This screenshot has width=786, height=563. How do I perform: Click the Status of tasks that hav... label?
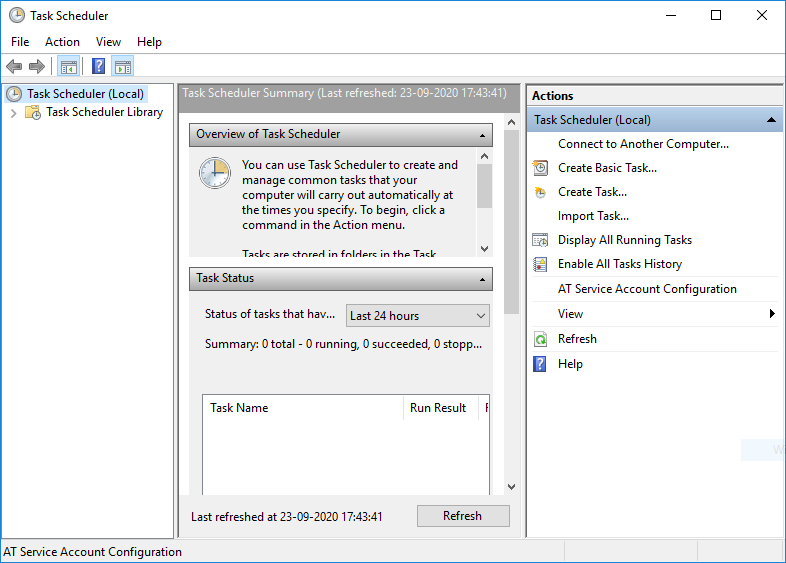[270, 314]
